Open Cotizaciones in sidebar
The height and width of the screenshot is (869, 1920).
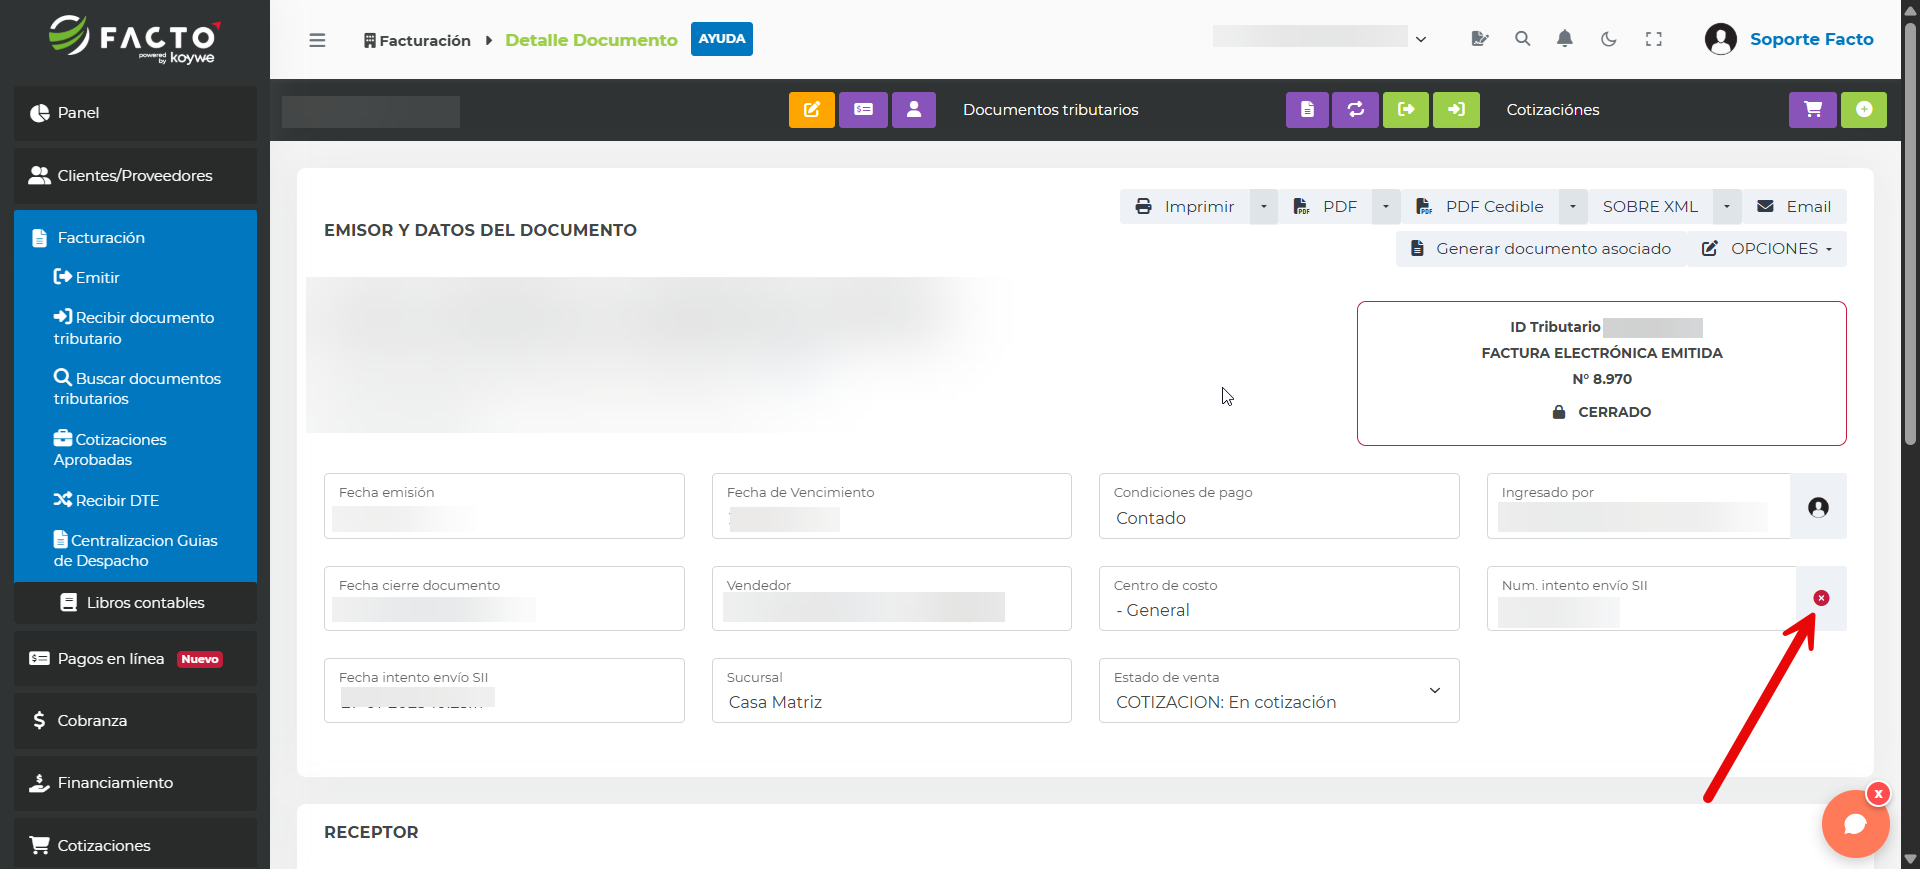135,845
